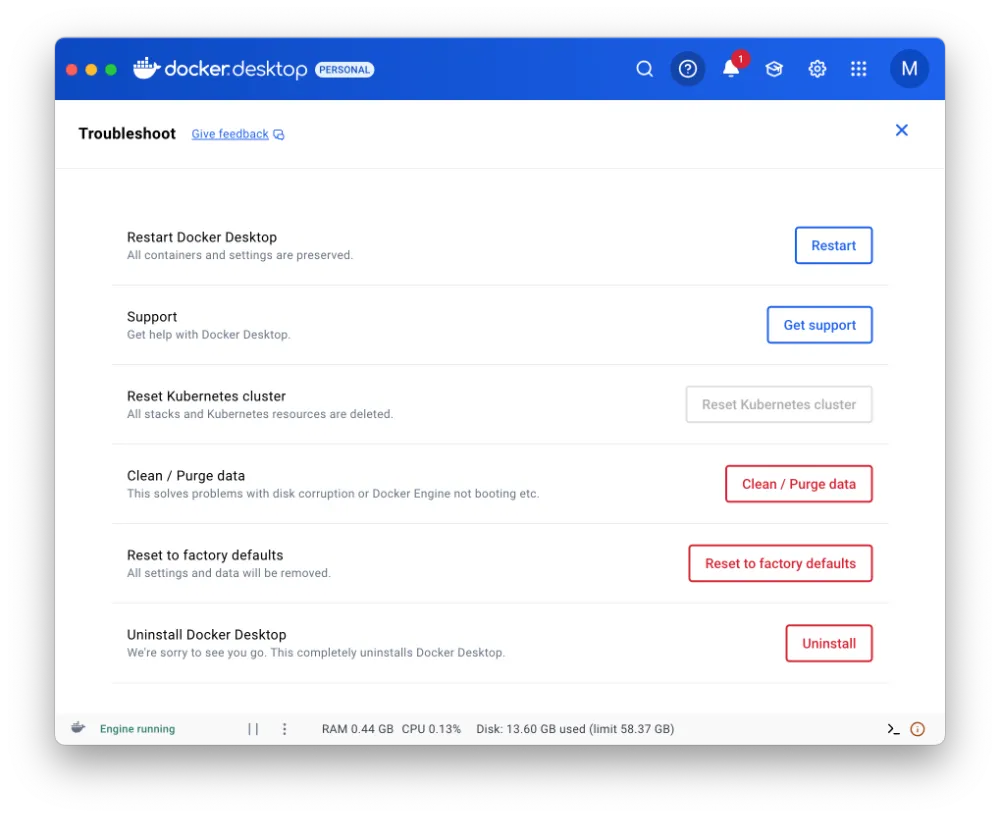
Task: Click the CPU 0.13% indicator
Action: point(431,729)
